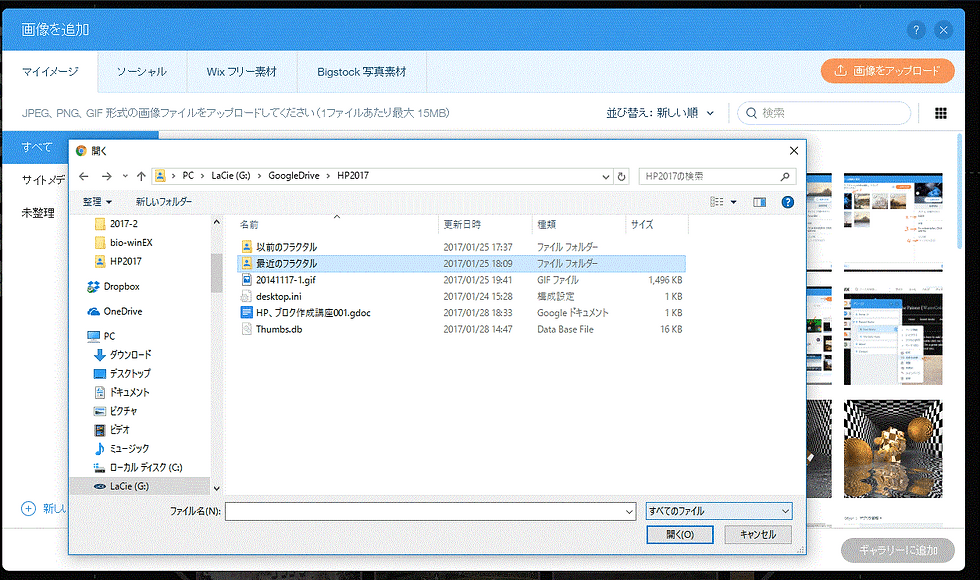
Task: Switch to Wix フリー素材 tab
Action: 241,72
